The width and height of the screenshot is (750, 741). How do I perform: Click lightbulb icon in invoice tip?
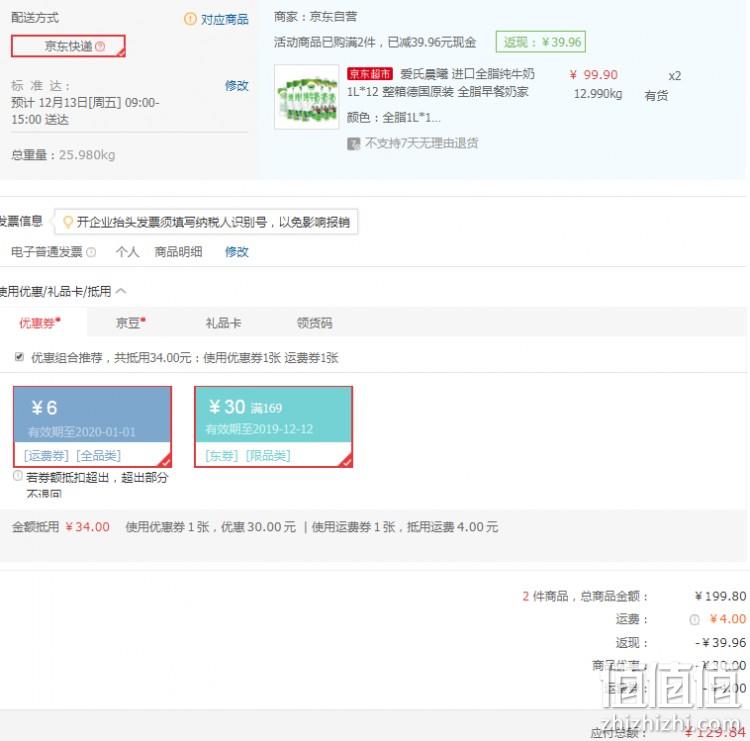[68, 222]
